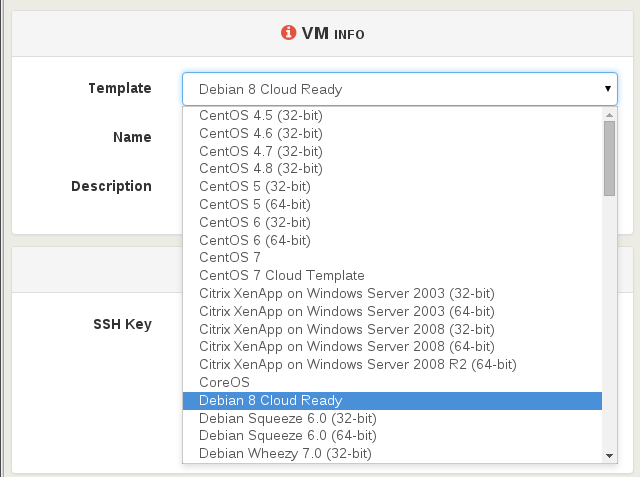Choose CentOS 7 Cloud Template
Screen dimensions: 640x477
coord(392,275)
